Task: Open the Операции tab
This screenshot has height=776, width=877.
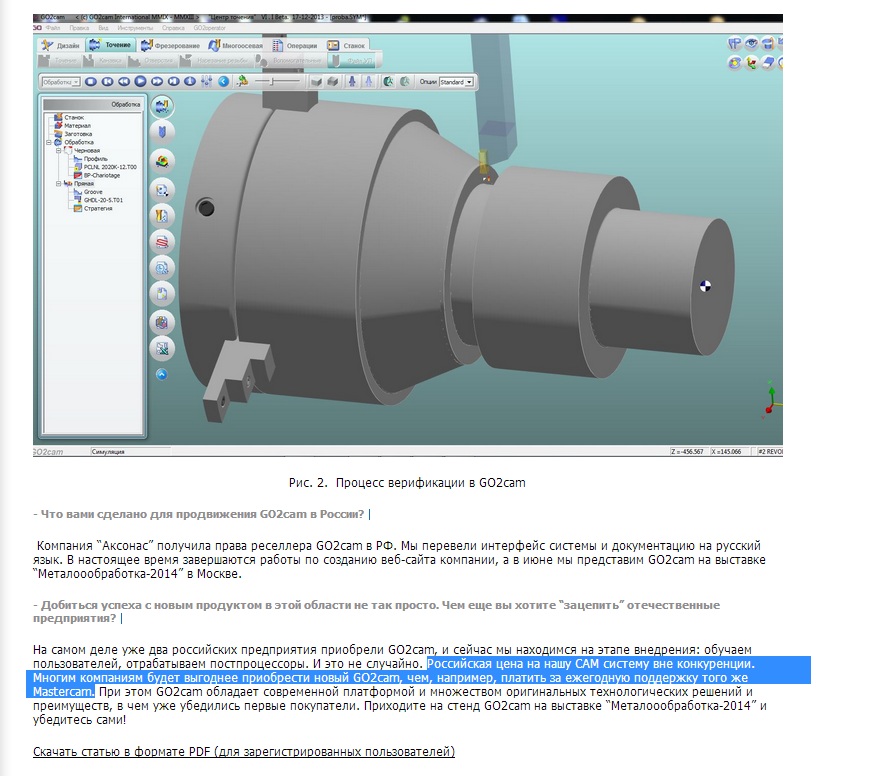Action: coord(295,45)
